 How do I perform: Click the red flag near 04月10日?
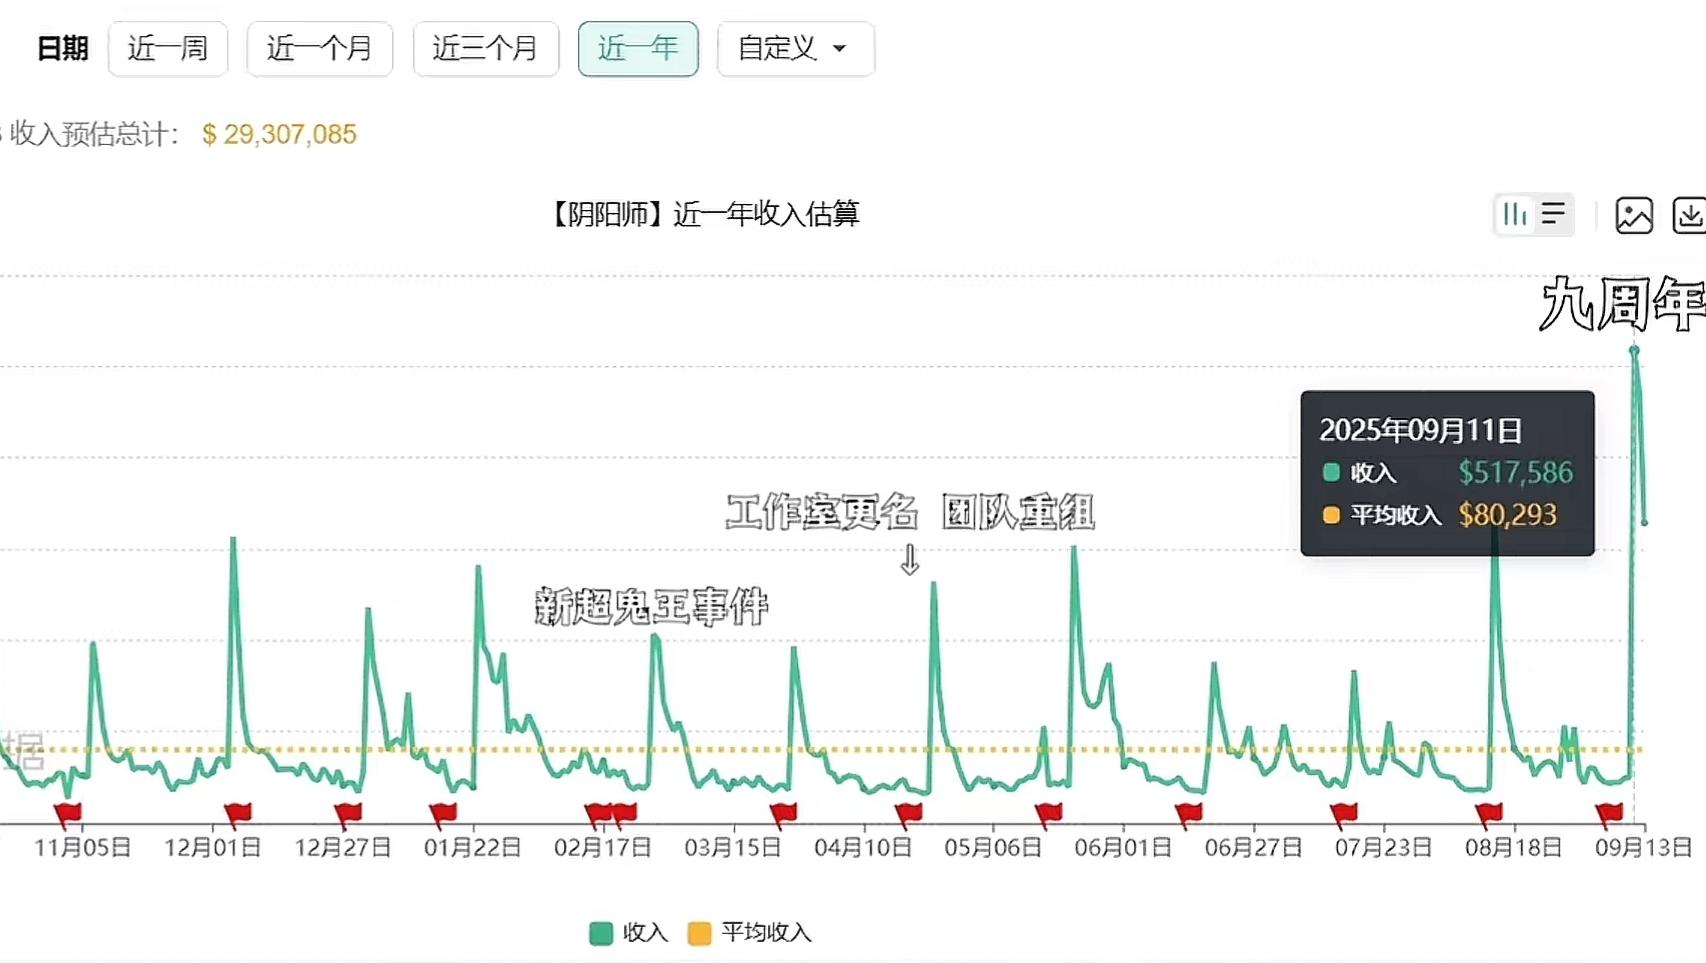click(908, 814)
